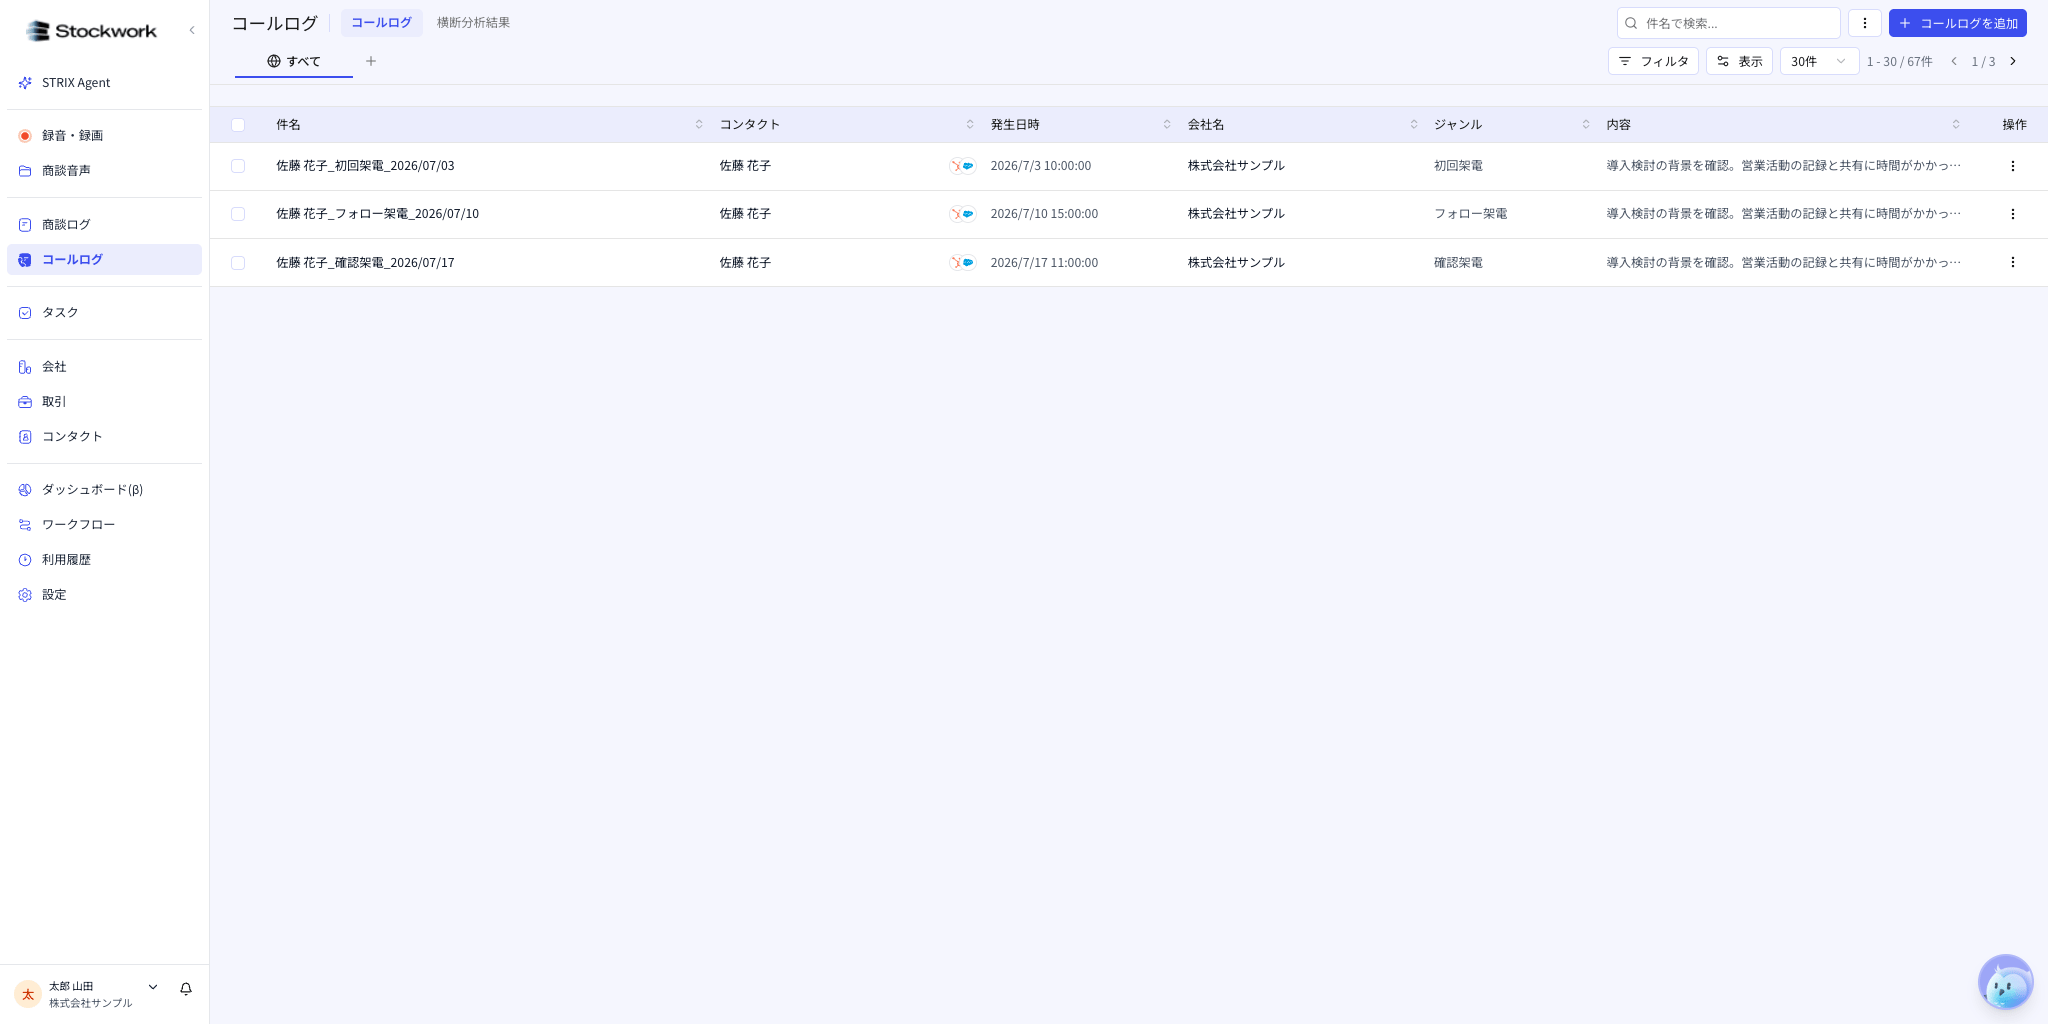Select コールログ in the sidebar

pyautogui.click(x=104, y=259)
